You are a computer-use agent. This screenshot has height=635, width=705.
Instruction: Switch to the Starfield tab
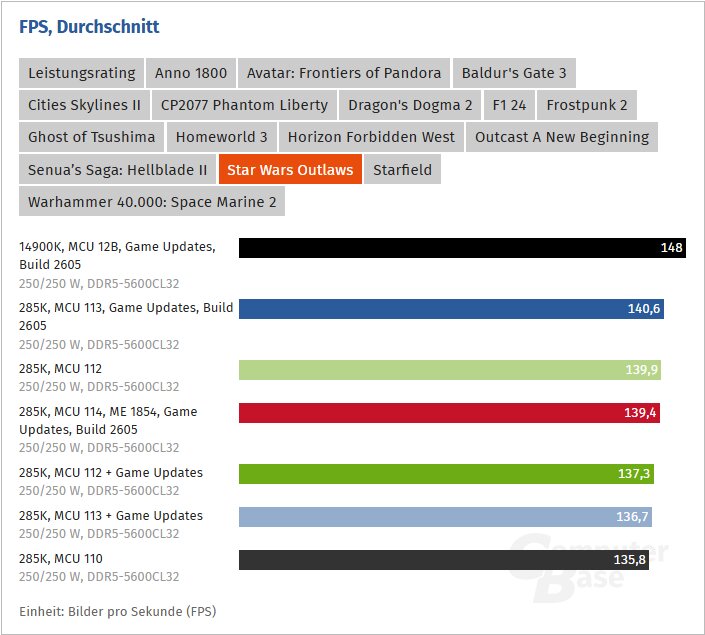click(x=402, y=169)
